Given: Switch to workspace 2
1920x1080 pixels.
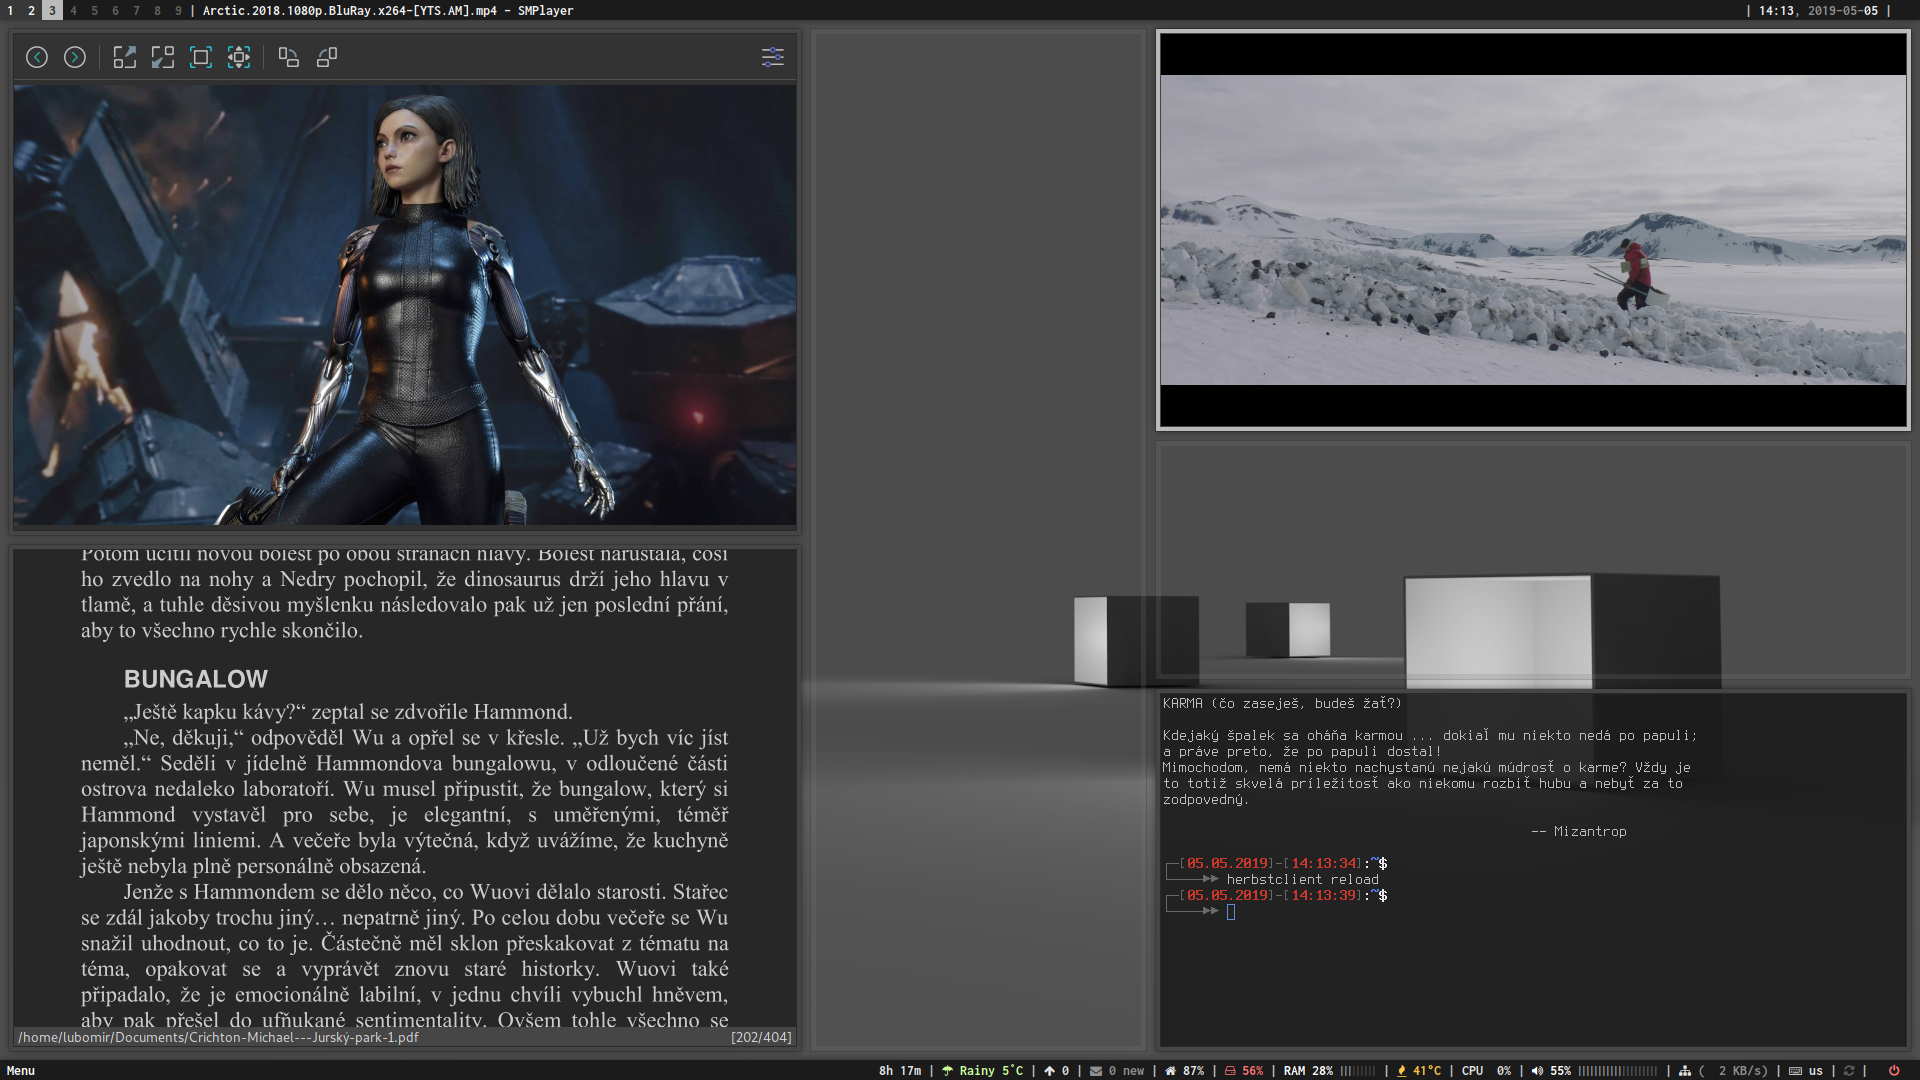Looking at the screenshot, I should pos(31,10).
